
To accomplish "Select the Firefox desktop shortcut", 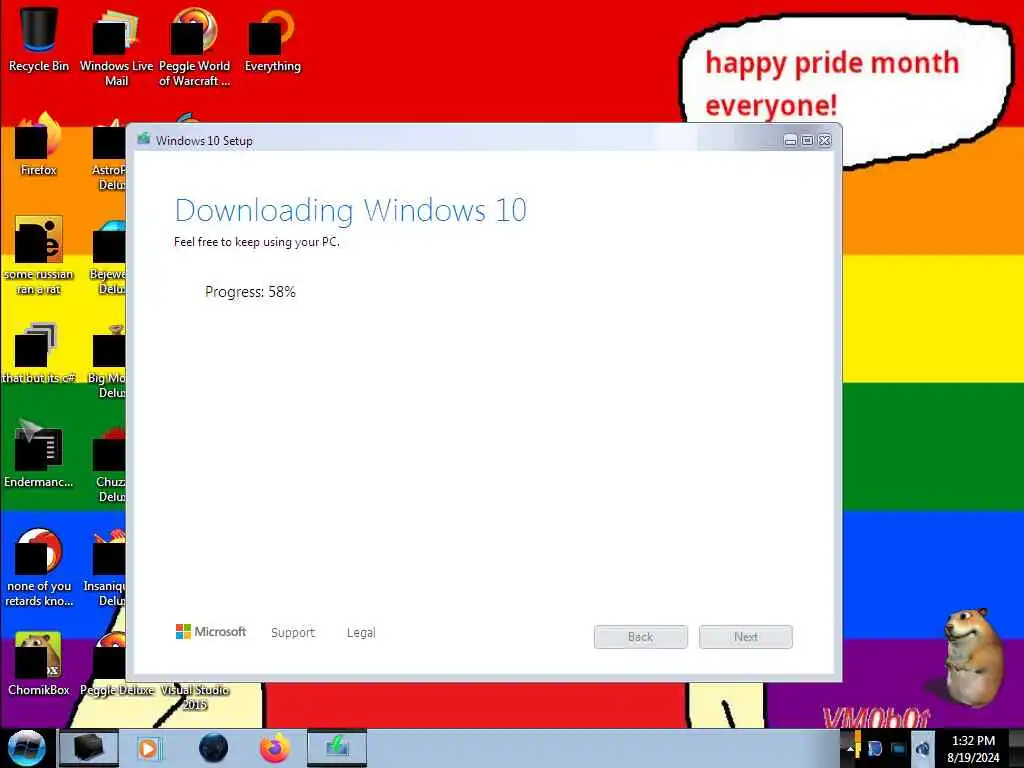I will pyautogui.click(x=39, y=145).
